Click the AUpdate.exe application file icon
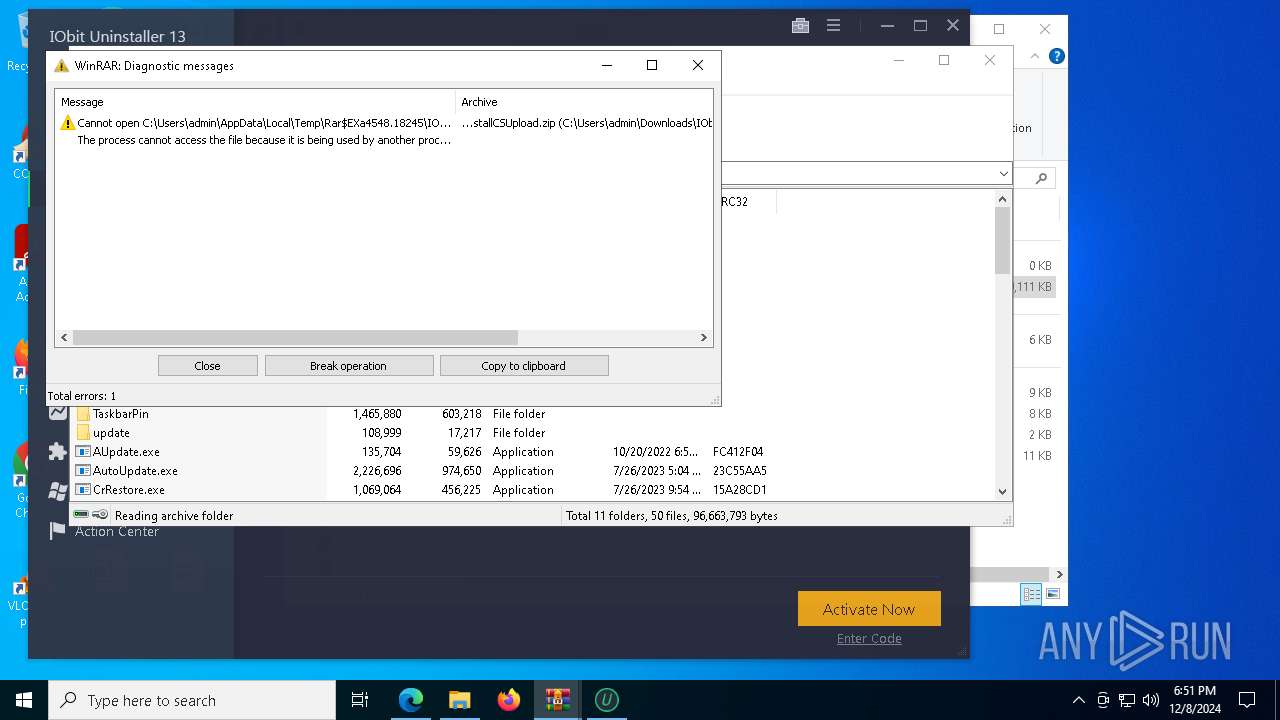 click(83, 452)
